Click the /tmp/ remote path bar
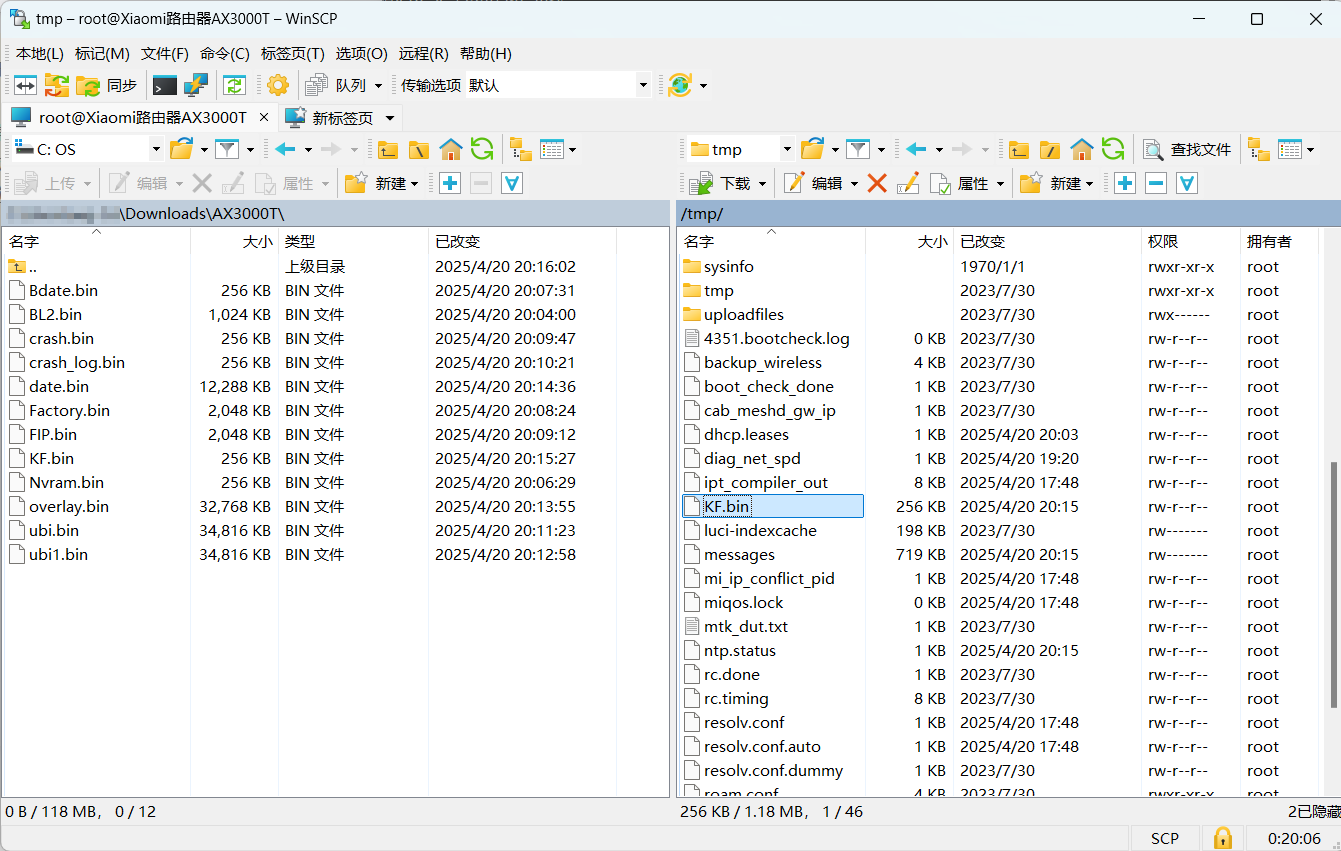Screen dimensions: 1341x851 pyautogui.click(x=1008, y=214)
